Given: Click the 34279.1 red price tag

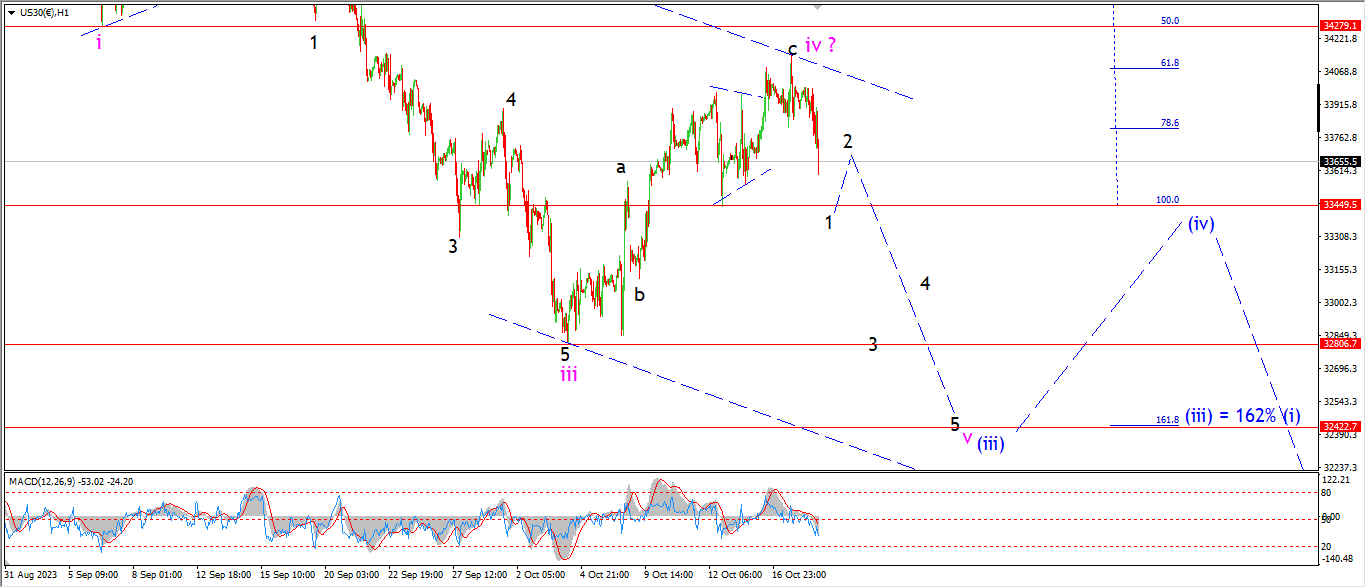Looking at the screenshot, I should point(1341,26).
